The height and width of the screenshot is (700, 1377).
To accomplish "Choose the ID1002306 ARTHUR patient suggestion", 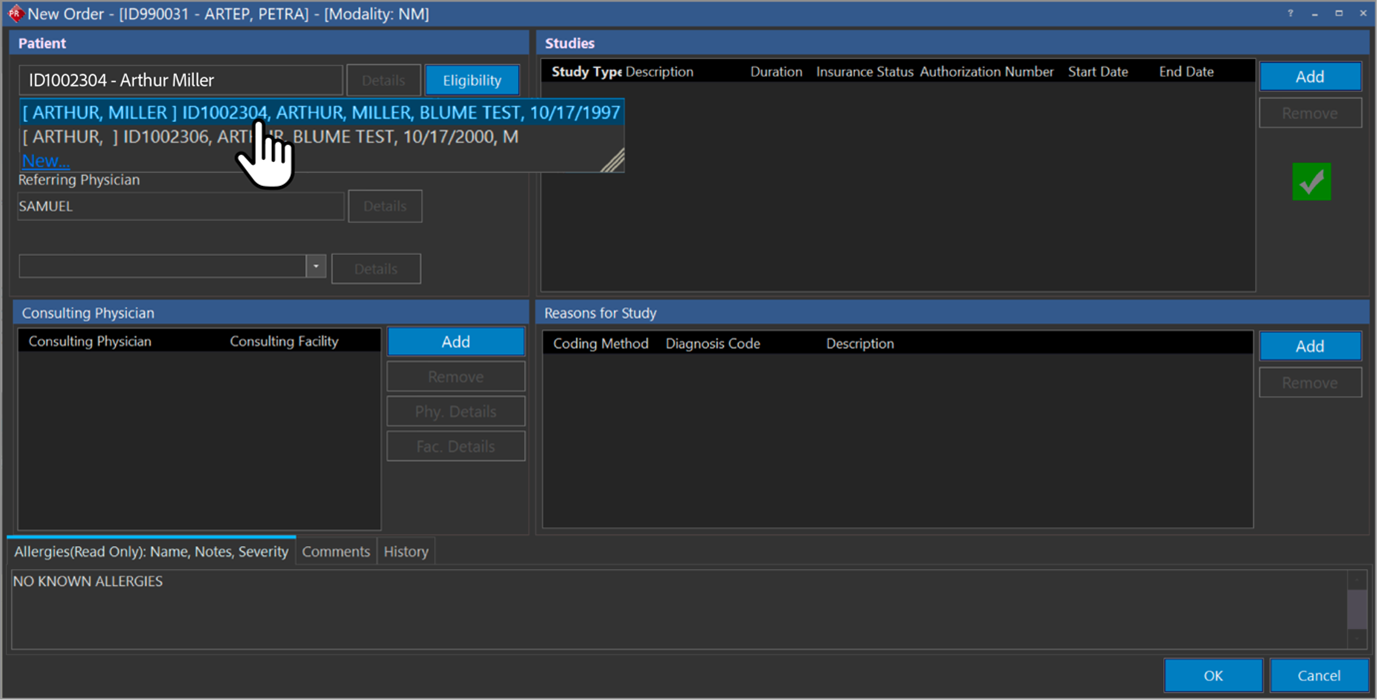I will [x=270, y=137].
